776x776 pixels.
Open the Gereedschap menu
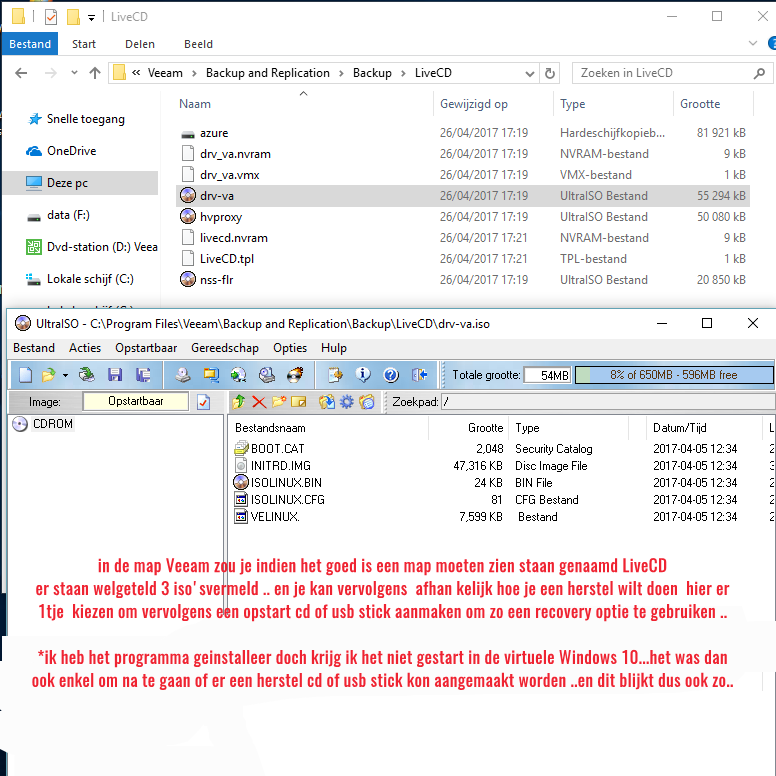pos(224,348)
